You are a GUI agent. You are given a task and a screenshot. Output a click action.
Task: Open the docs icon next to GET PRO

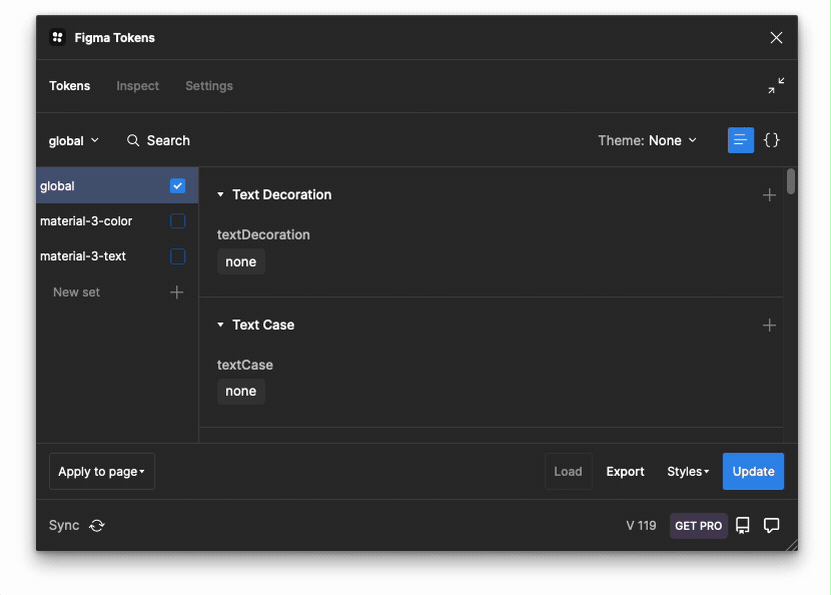click(743, 526)
